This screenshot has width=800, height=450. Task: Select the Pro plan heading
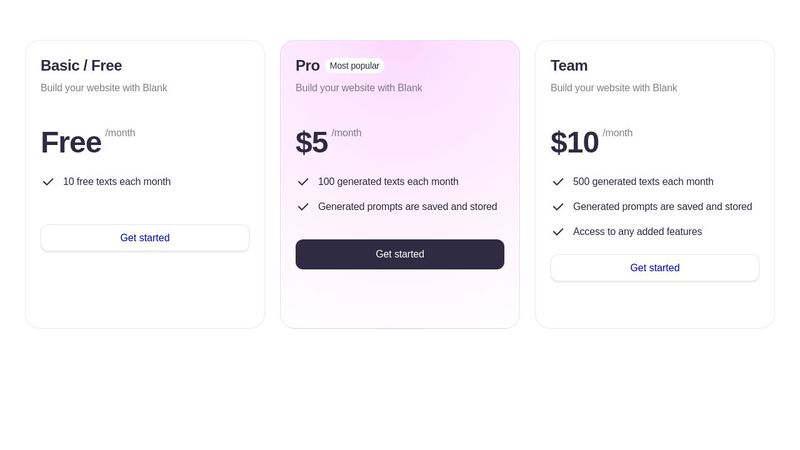[307, 66]
